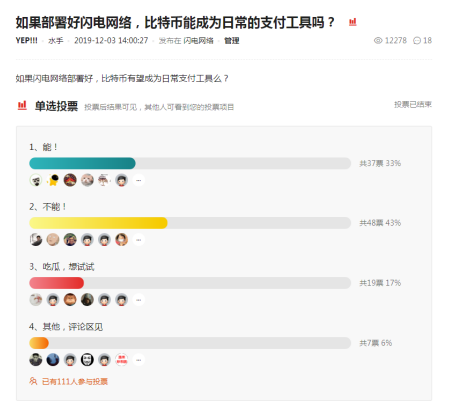Expand more voters for 其他，评论区见
The height and width of the screenshot is (412, 449).
pyautogui.click(x=139, y=360)
